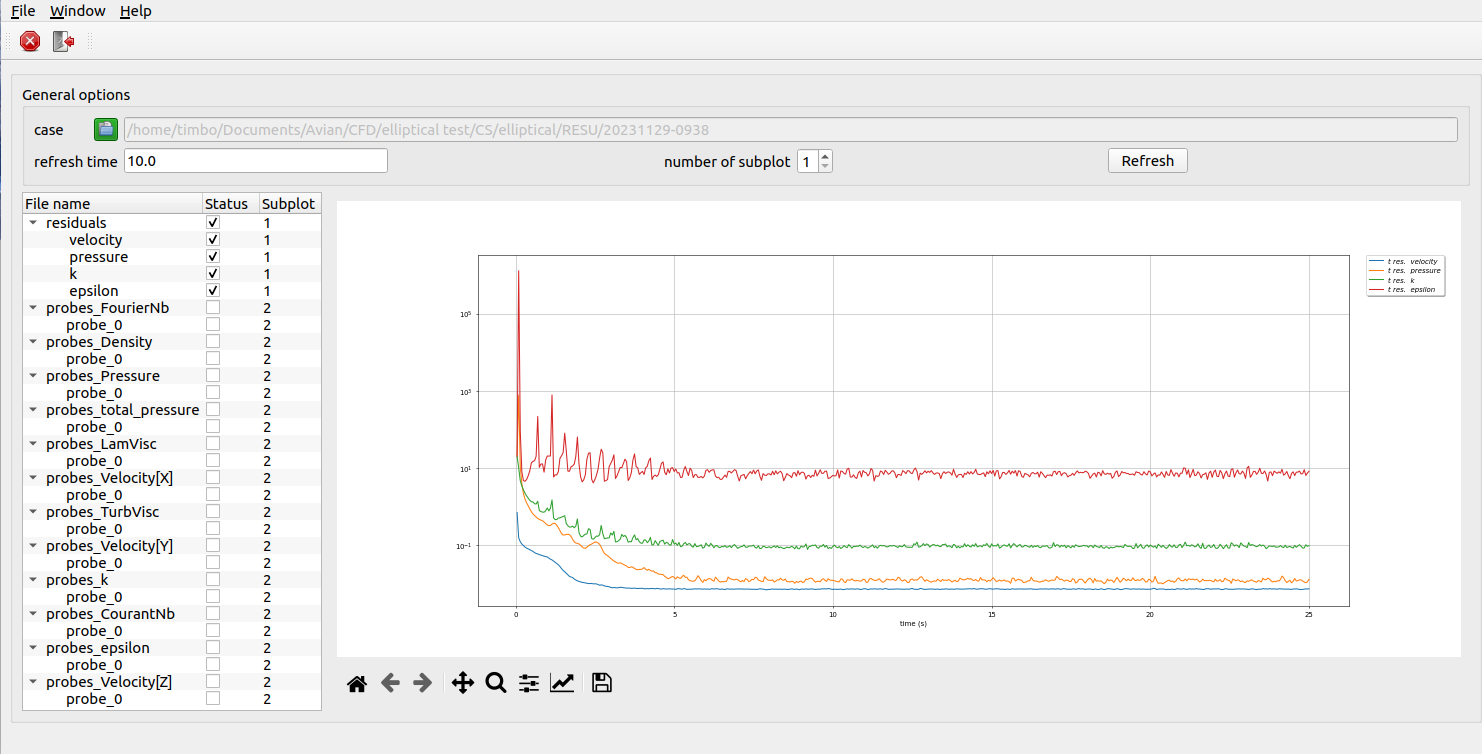Activate the Zoom magnifier tool
The height and width of the screenshot is (754, 1482).
(x=495, y=684)
